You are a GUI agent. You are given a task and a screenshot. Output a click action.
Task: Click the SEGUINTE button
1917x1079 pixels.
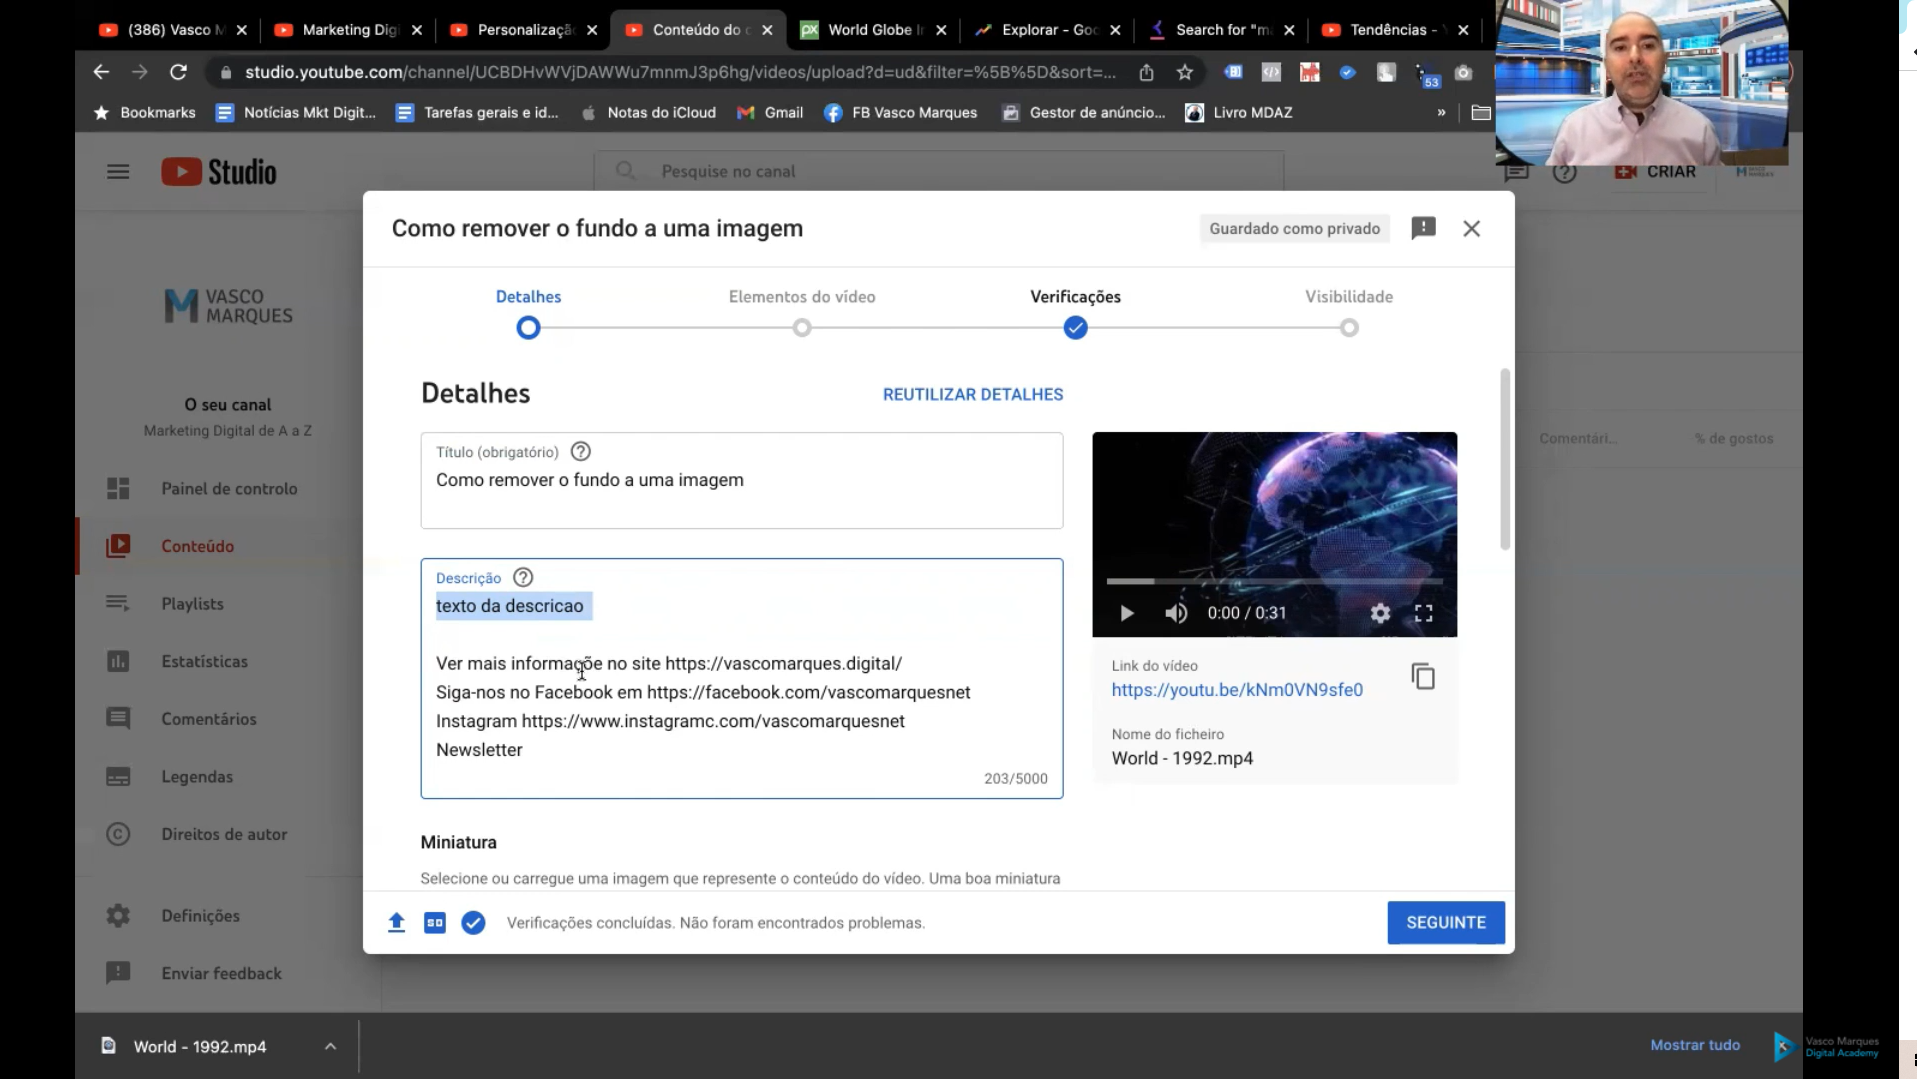[1445, 922]
